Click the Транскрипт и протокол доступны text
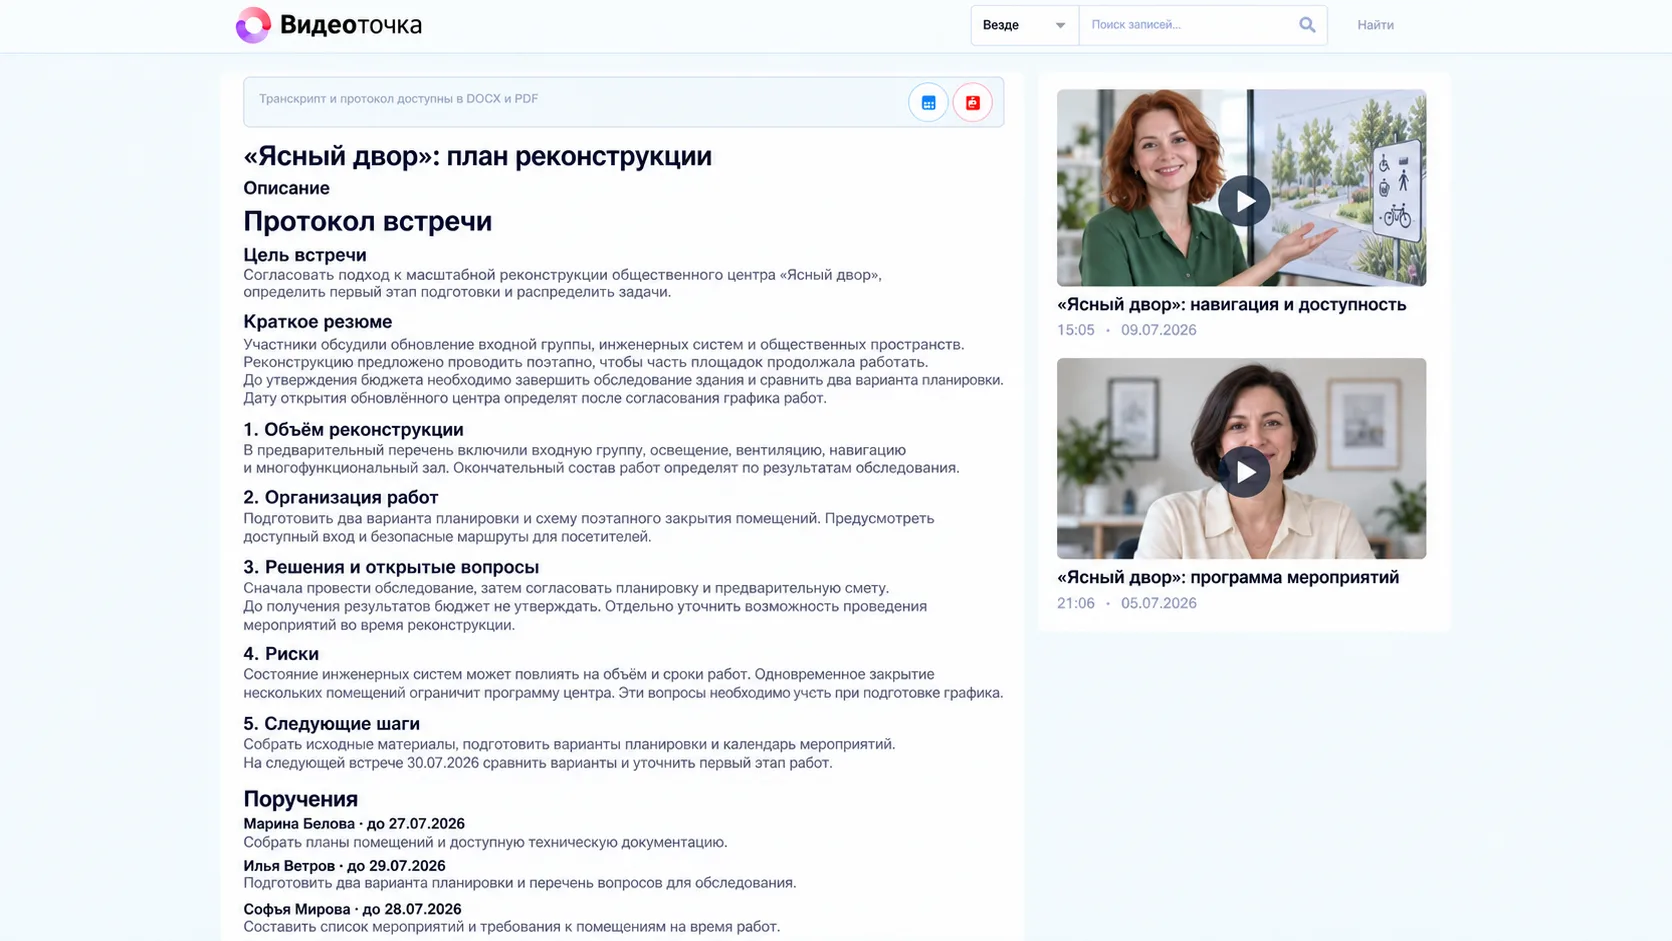1672x941 pixels. tap(398, 99)
